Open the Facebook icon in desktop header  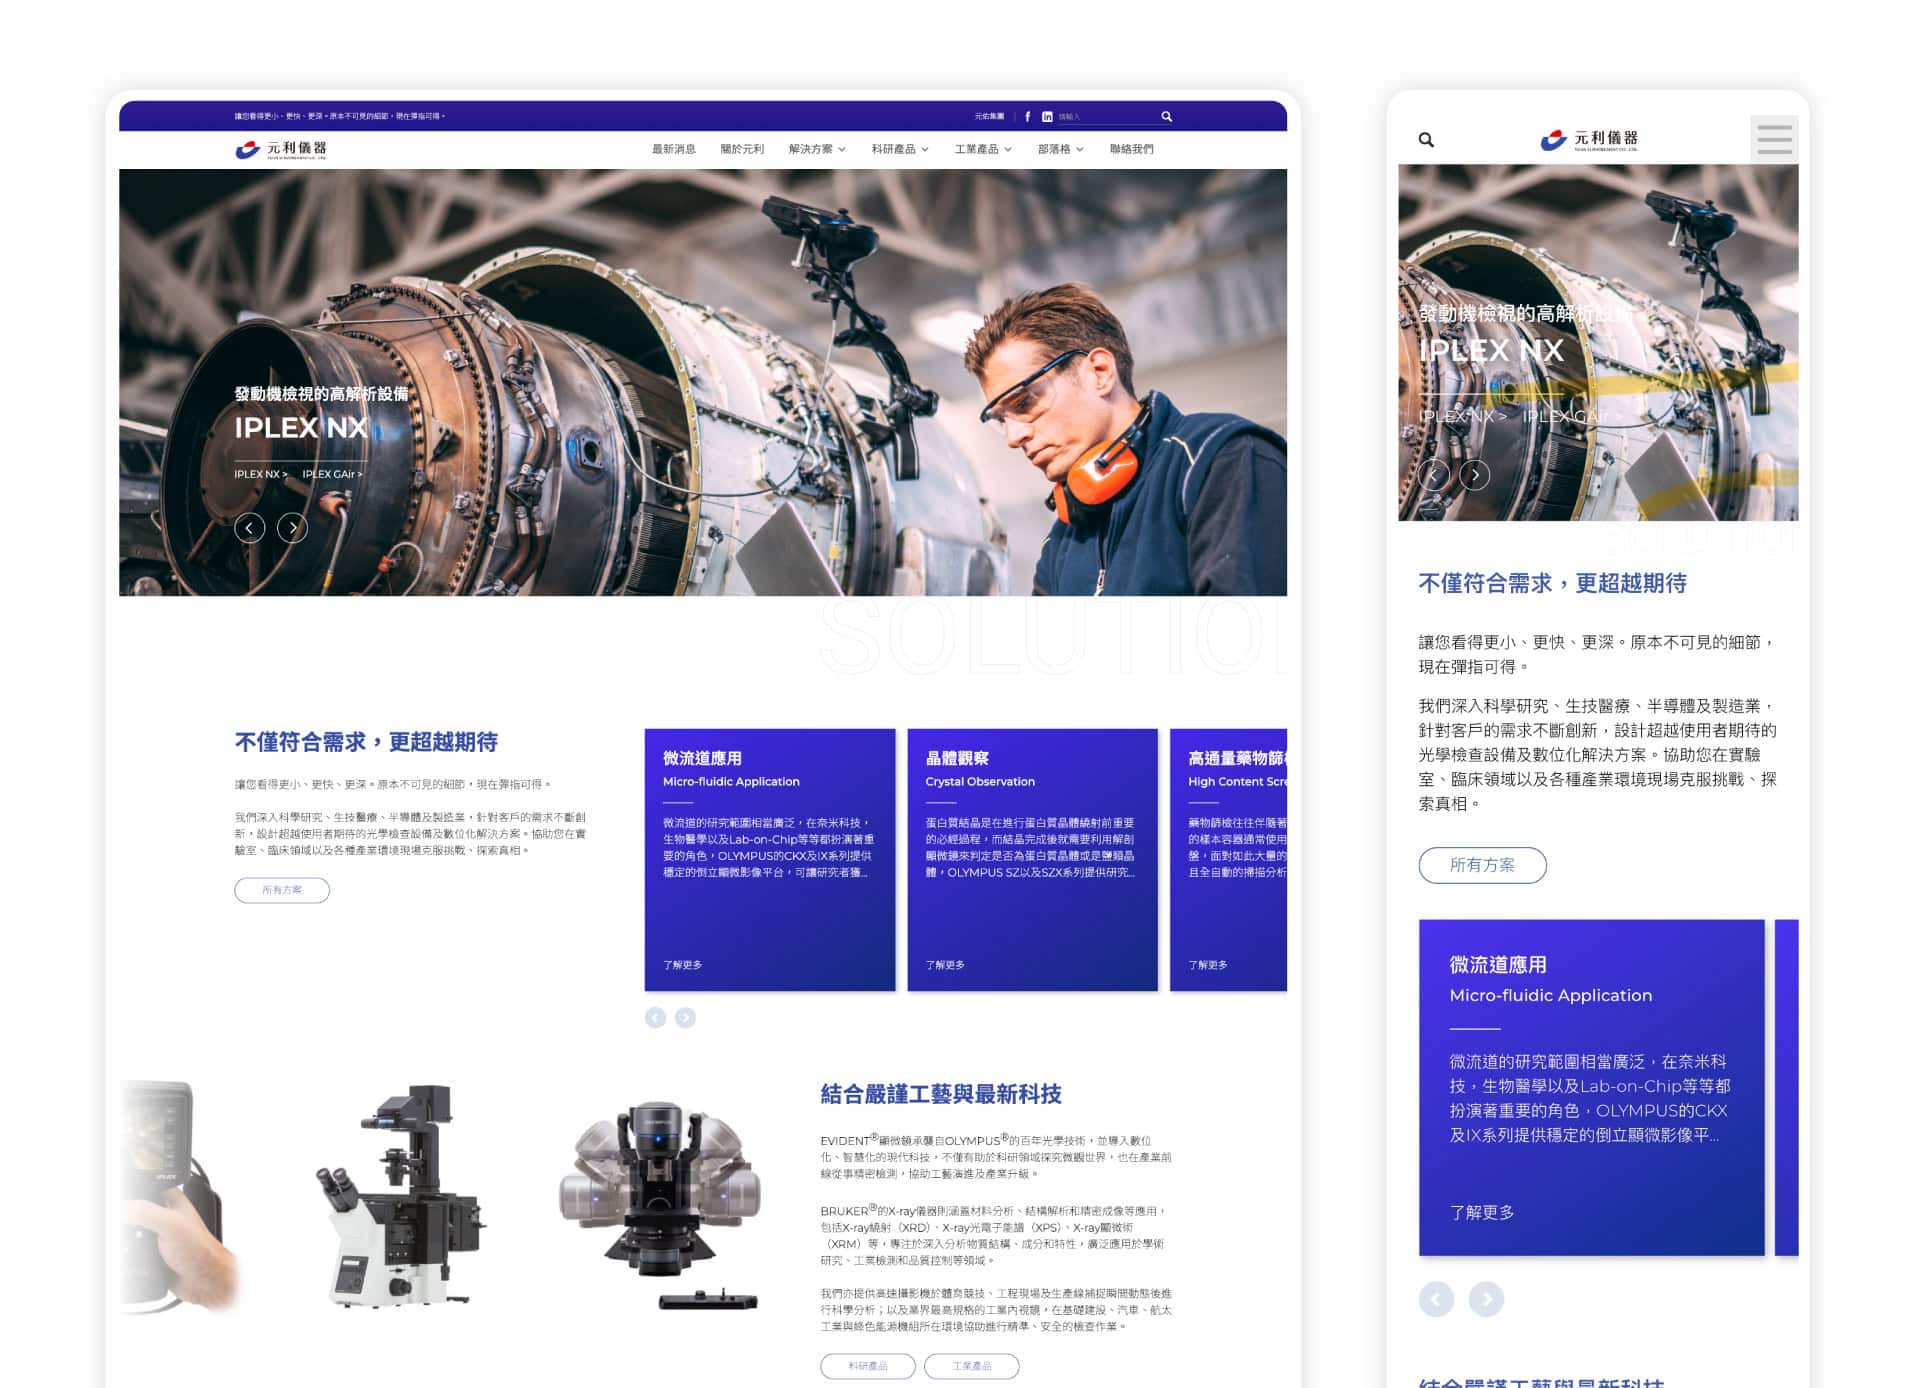point(1027,117)
